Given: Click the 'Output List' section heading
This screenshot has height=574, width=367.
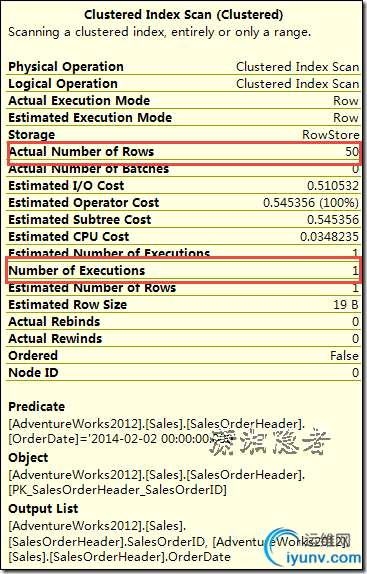Looking at the screenshot, I should tap(43, 508).
